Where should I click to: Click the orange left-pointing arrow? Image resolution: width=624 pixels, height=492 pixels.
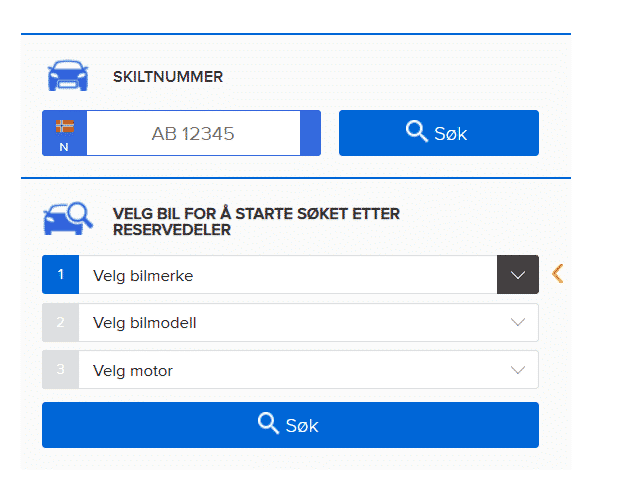[x=558, y=273]
